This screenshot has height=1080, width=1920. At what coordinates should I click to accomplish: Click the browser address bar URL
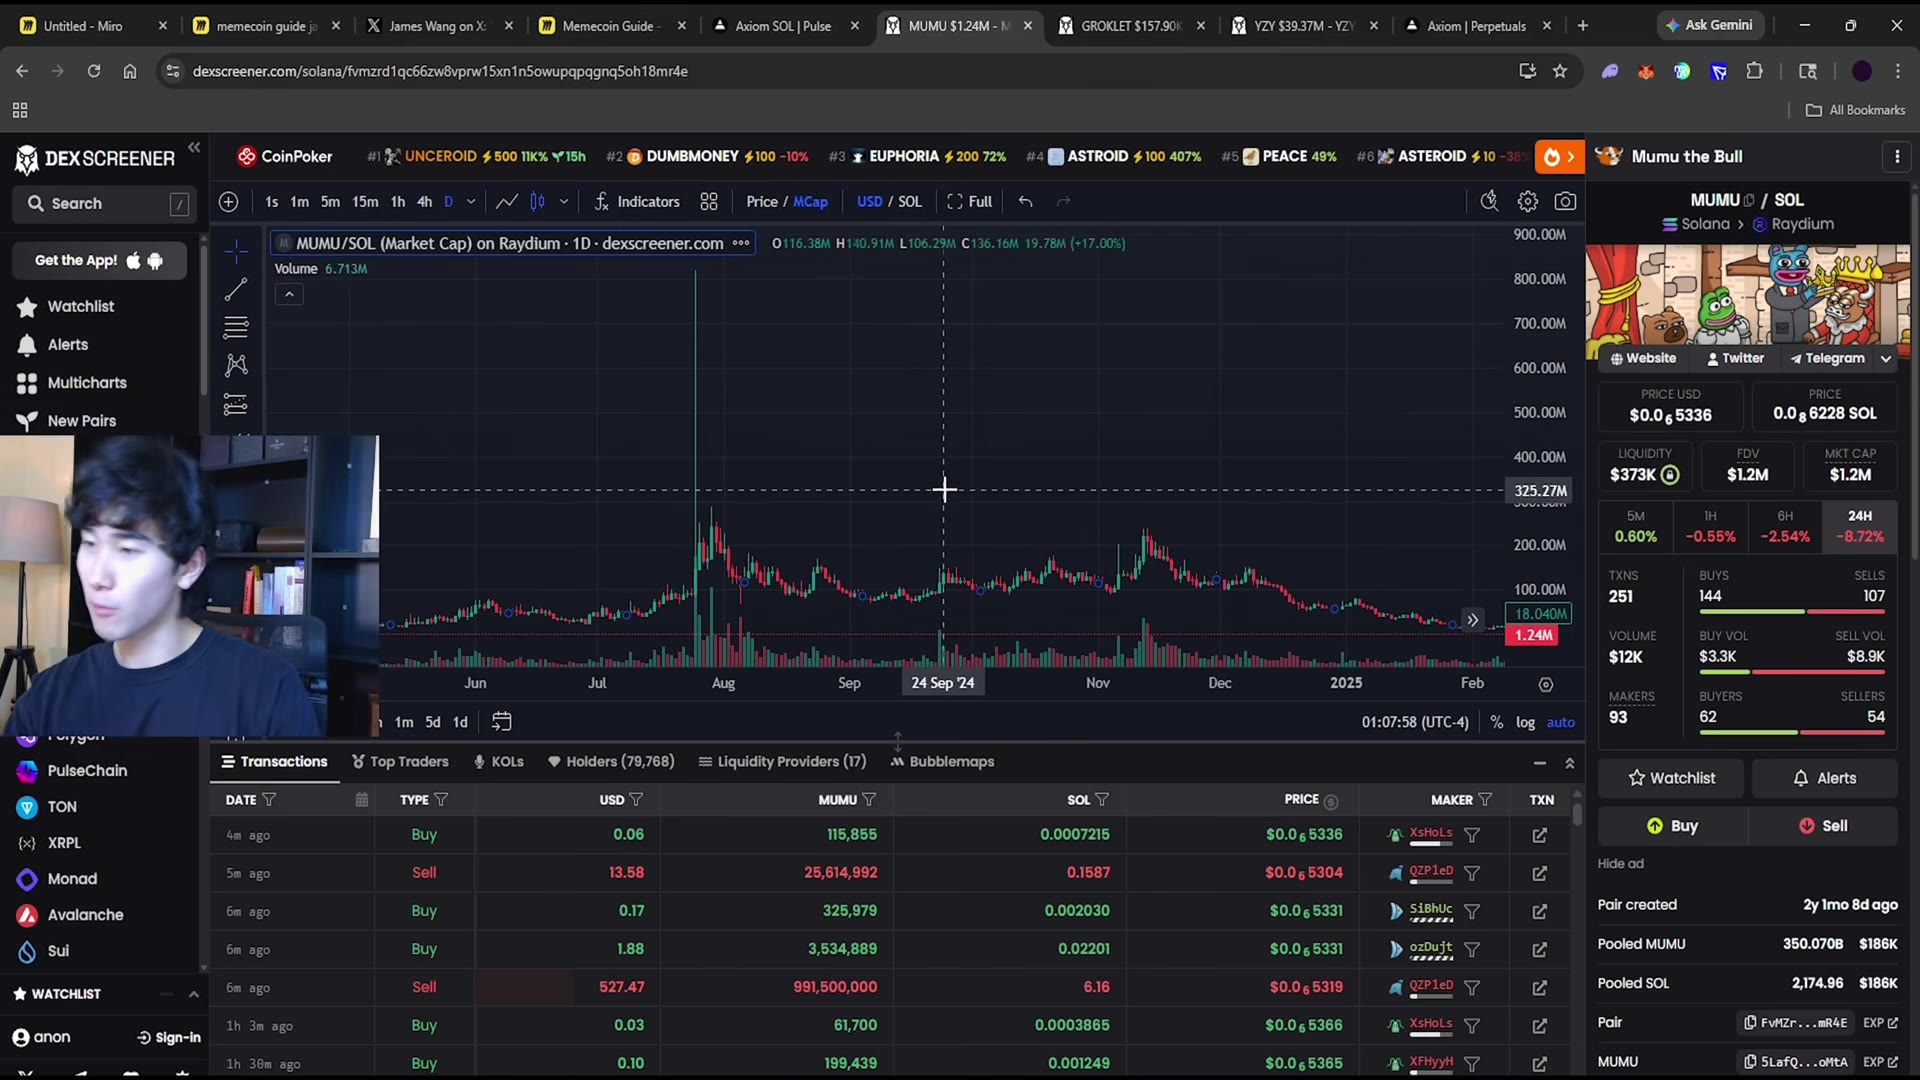[x=440, y=71]
